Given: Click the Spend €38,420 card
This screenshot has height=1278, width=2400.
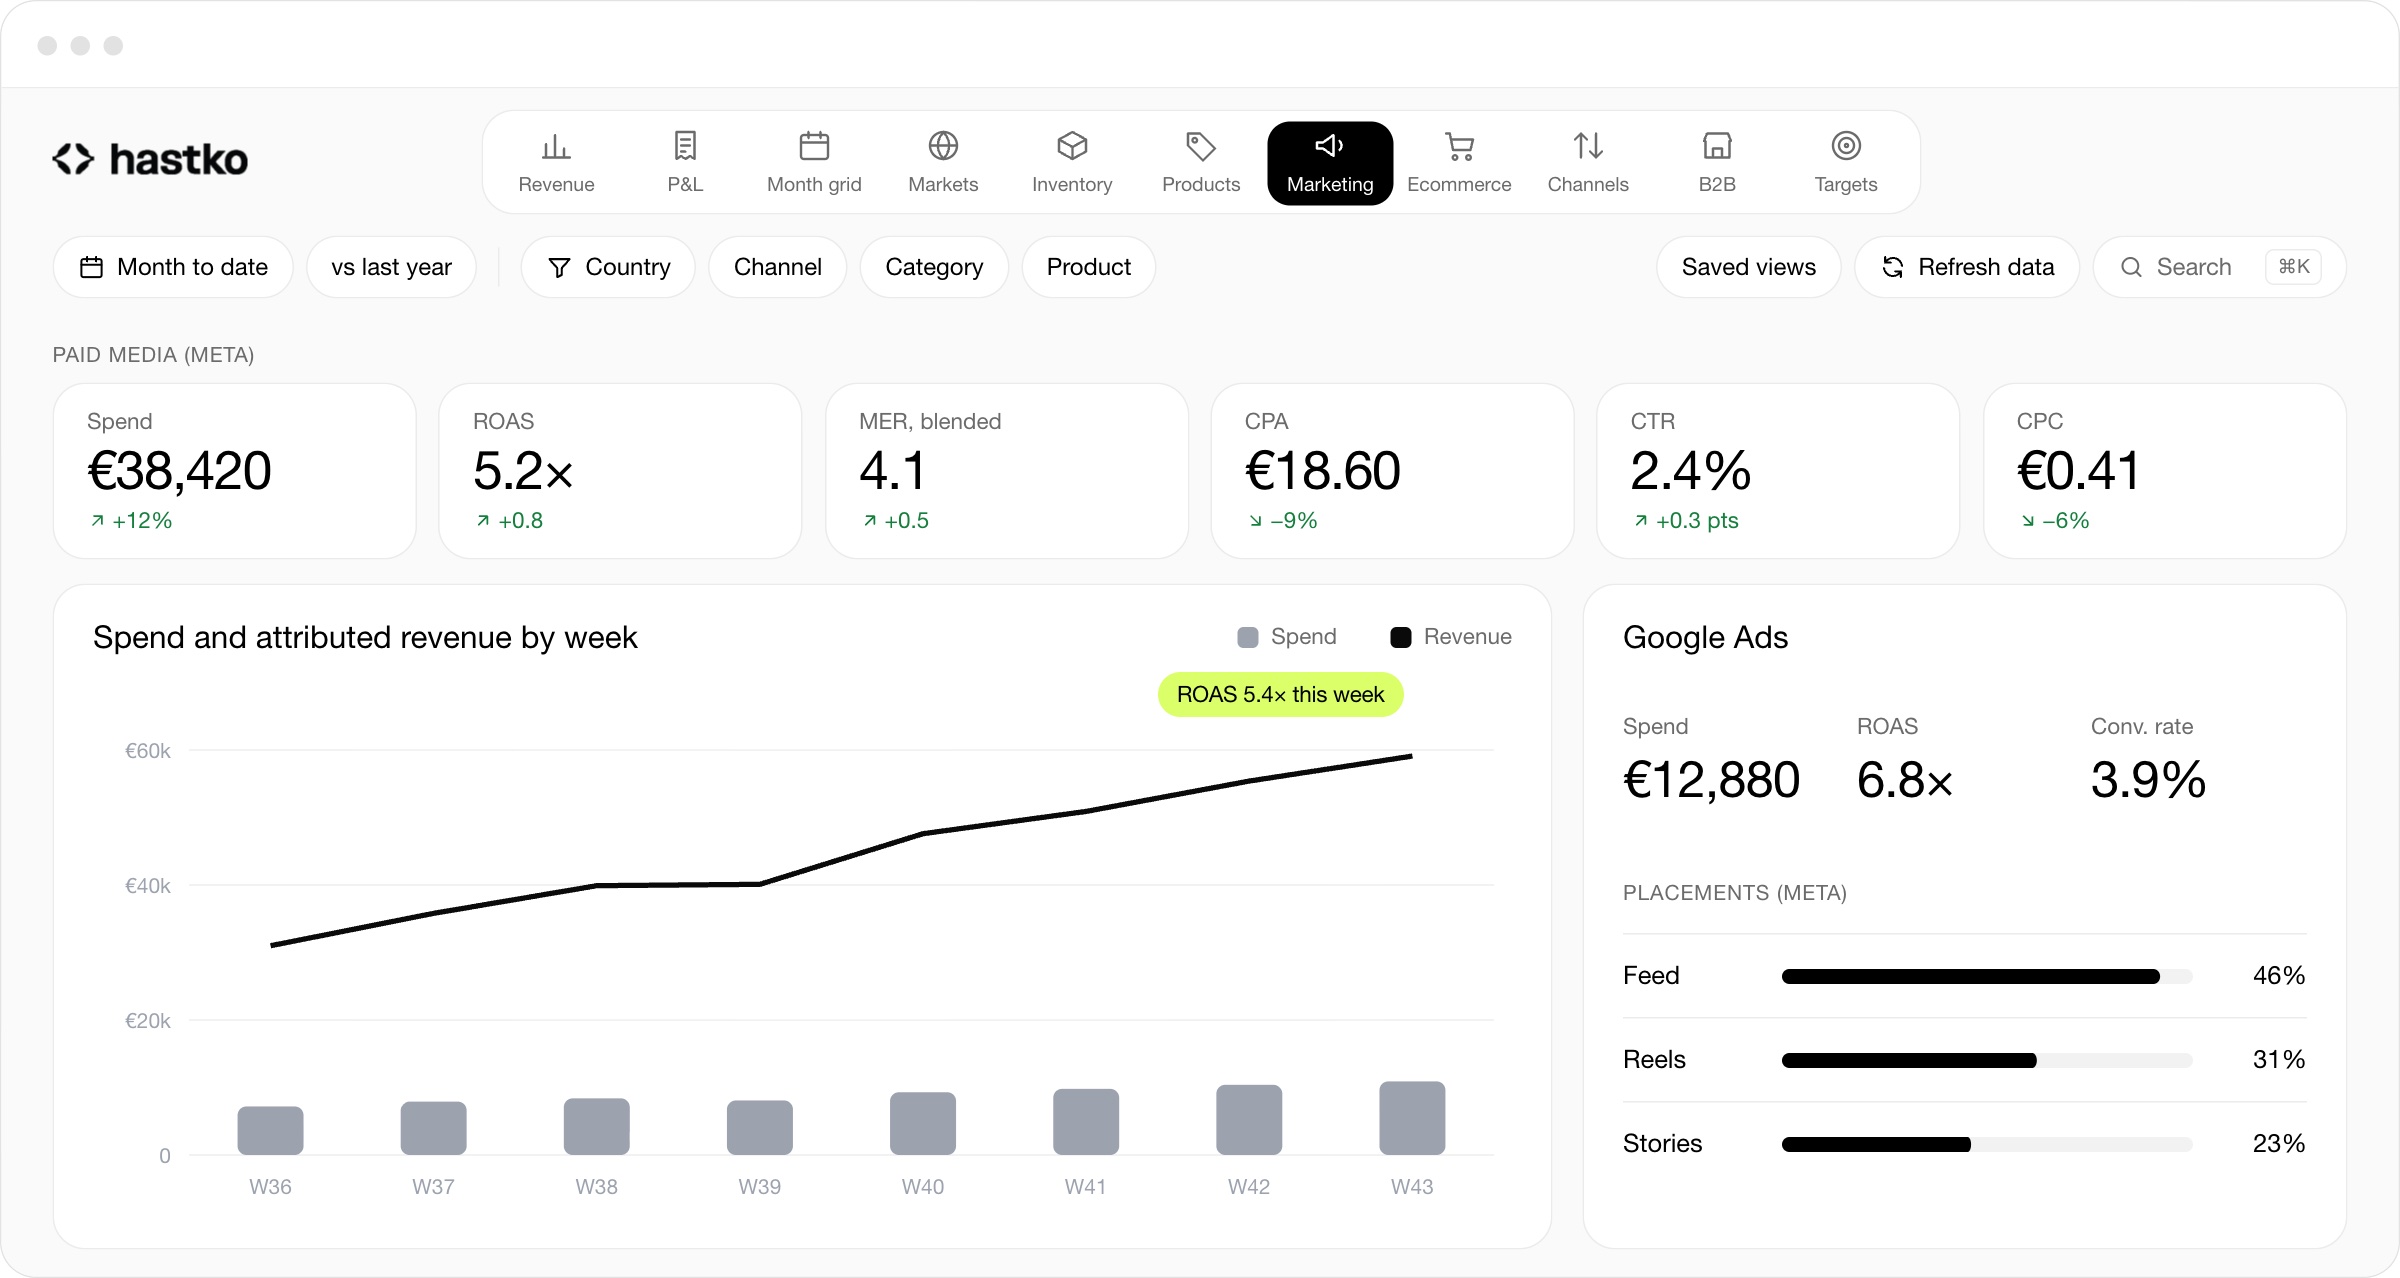Looking at the screenshot, I should [x=234, y=471].
